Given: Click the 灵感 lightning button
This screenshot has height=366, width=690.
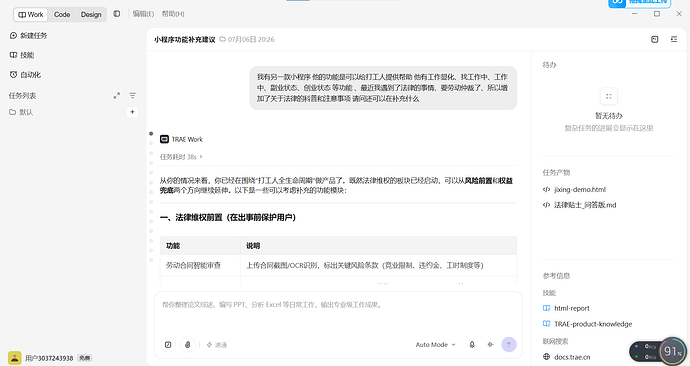Looking at the screenshot, I should 217,345.
